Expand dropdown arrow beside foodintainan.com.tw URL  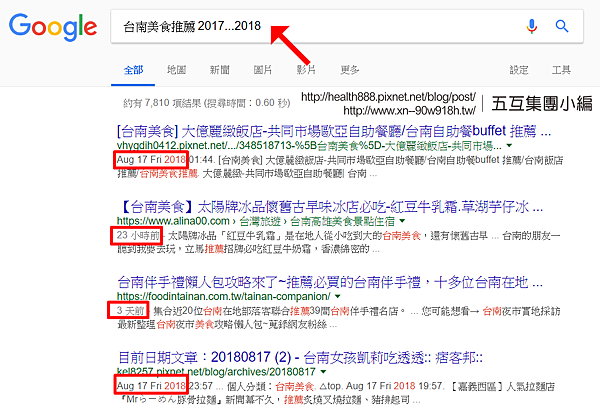(338, 296)
